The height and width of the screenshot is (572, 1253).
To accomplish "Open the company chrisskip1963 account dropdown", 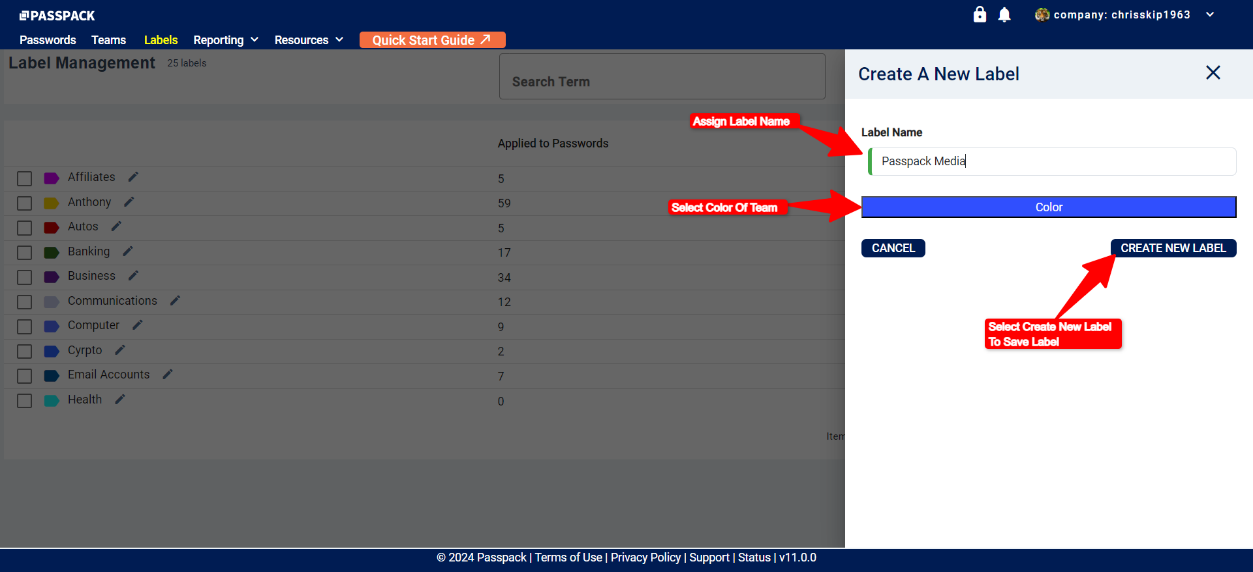I will pos(1125,15).
